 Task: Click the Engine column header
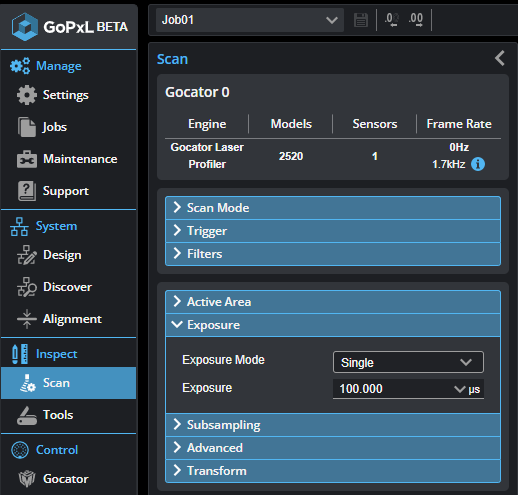(207, 124)
